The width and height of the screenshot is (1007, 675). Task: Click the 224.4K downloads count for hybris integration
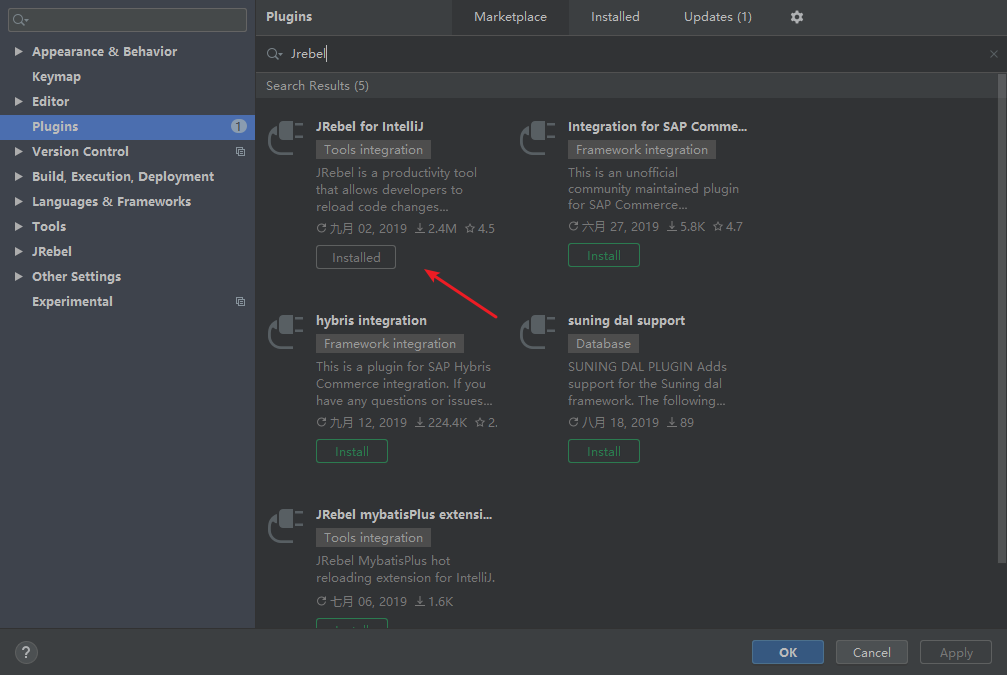click(441, 423)
